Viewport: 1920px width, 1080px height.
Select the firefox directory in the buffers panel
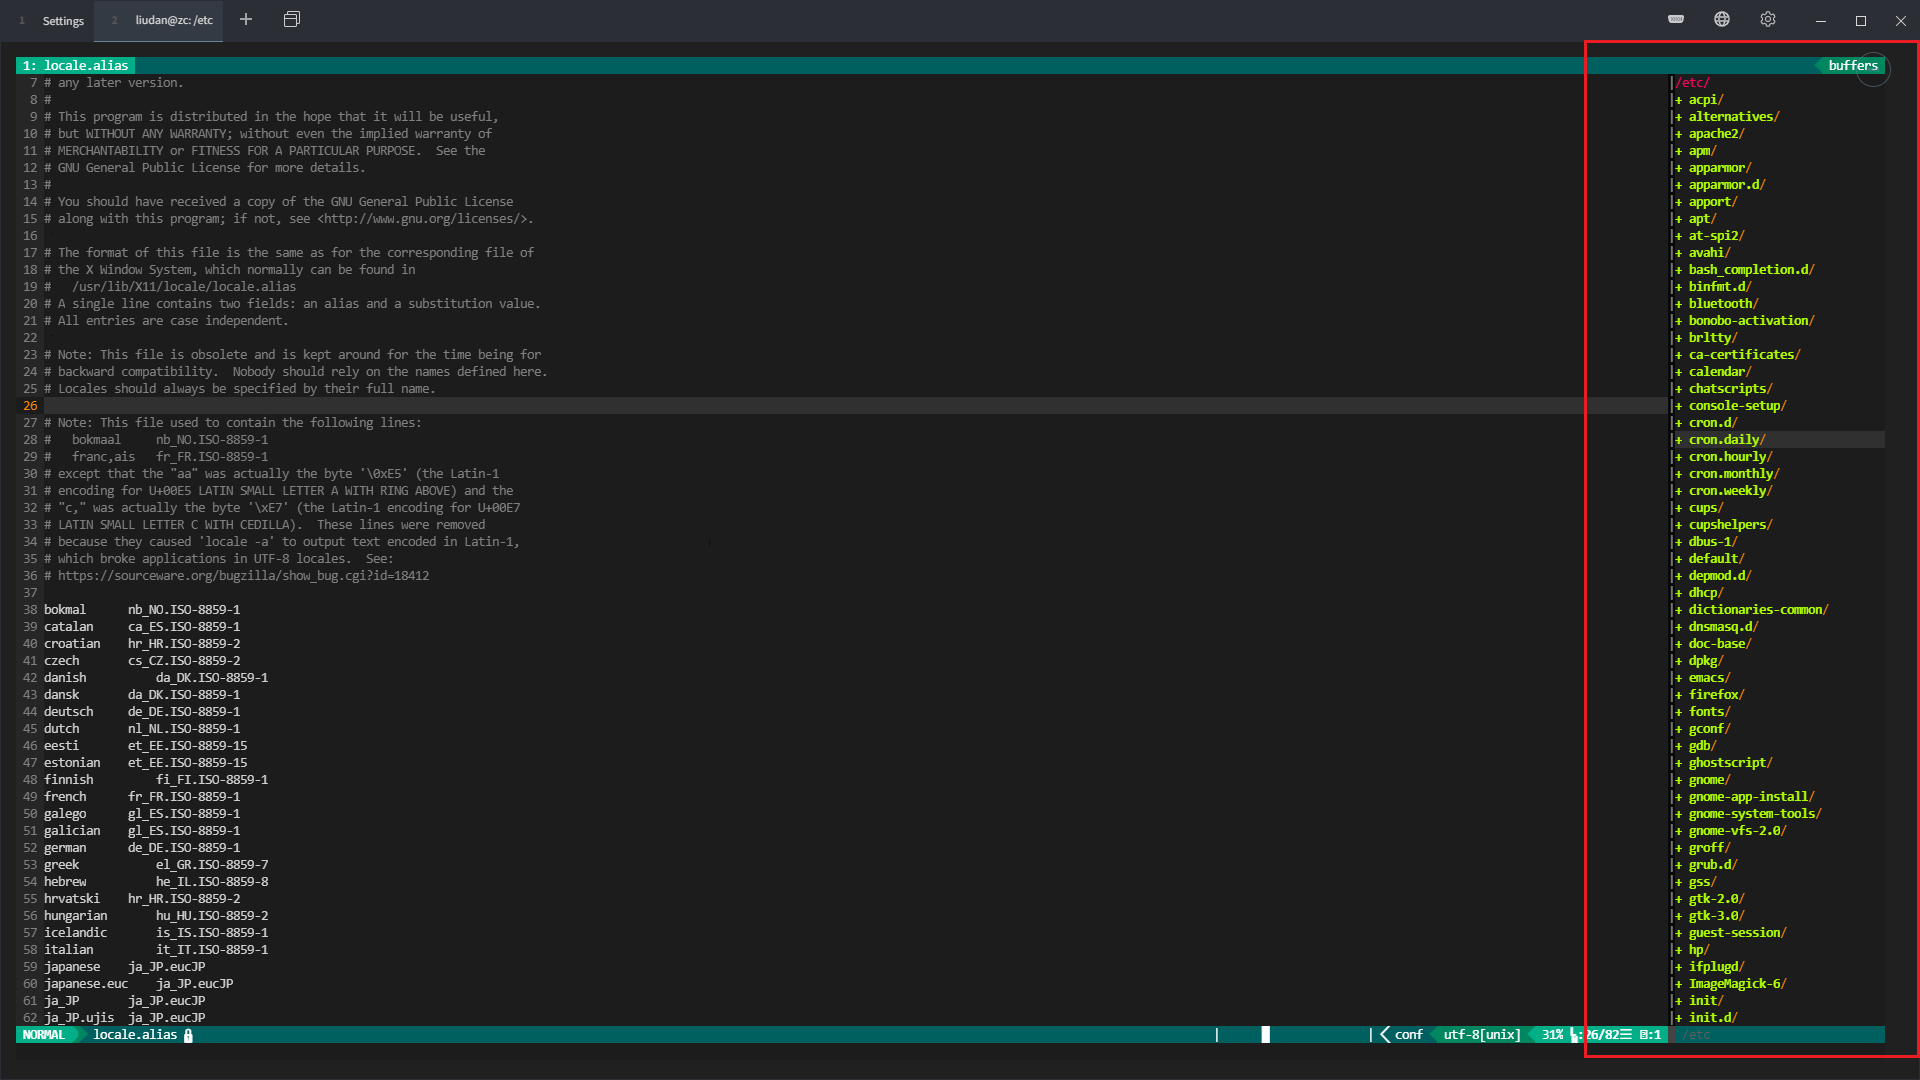[x=1712, y=694]
